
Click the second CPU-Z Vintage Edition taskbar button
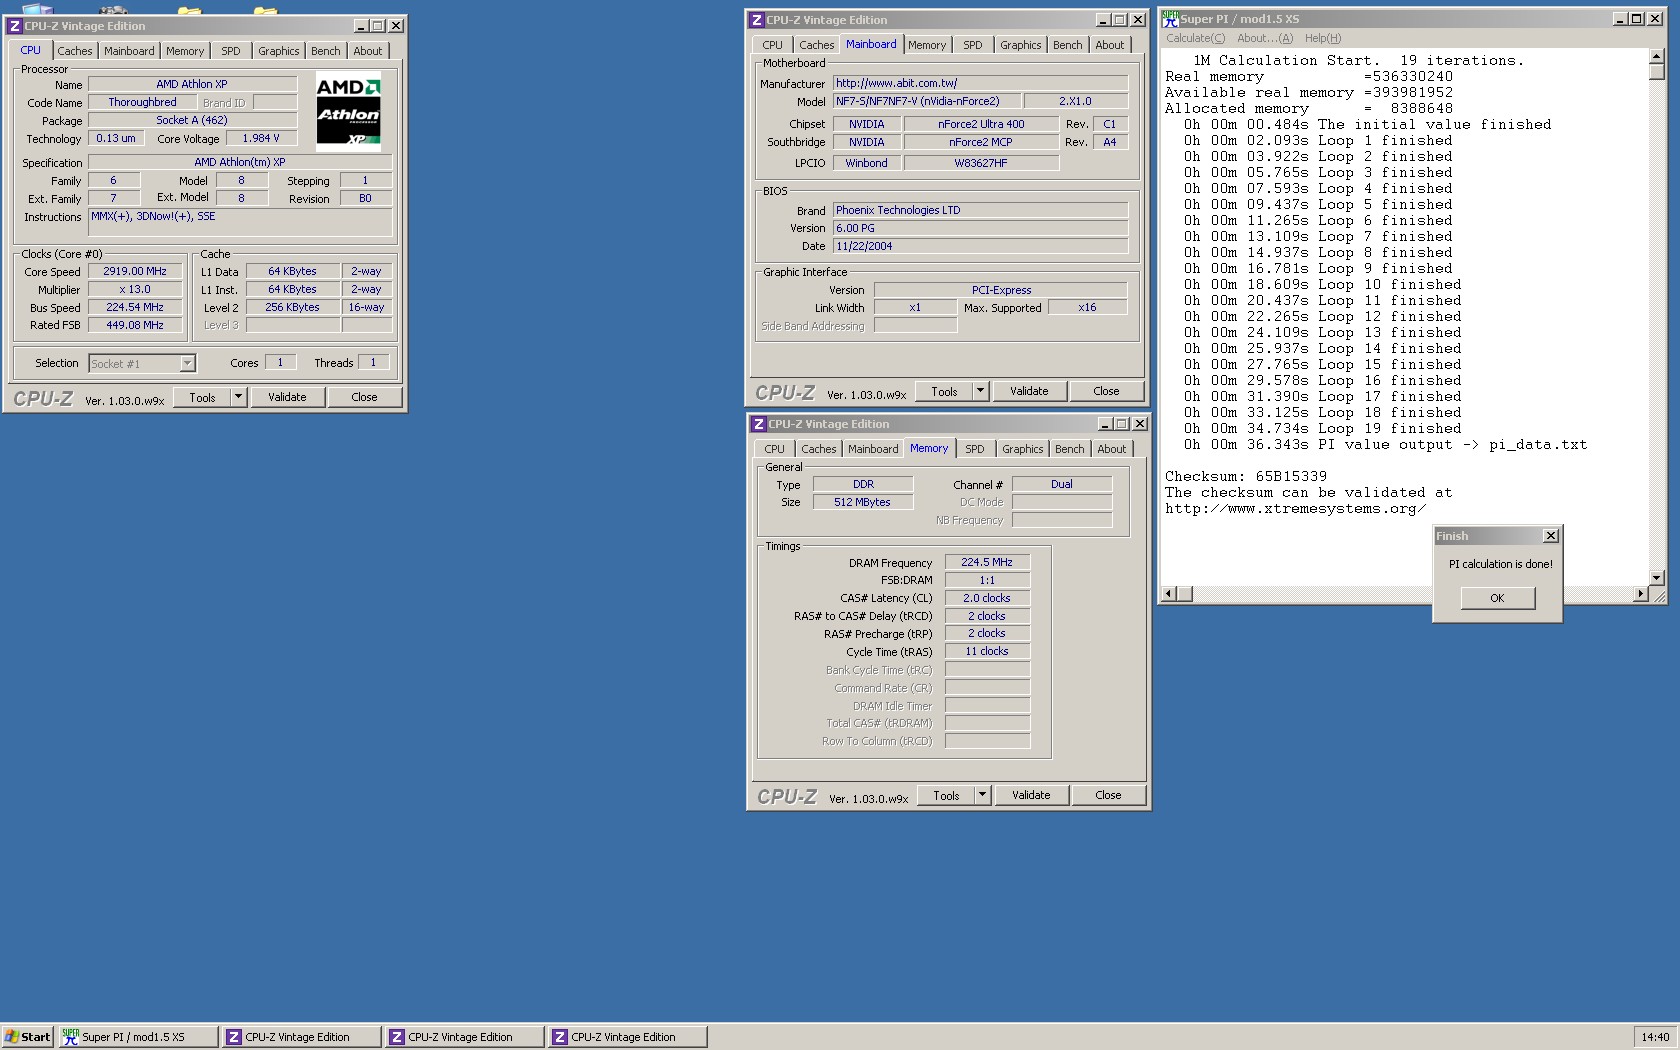coord(464,1037)
